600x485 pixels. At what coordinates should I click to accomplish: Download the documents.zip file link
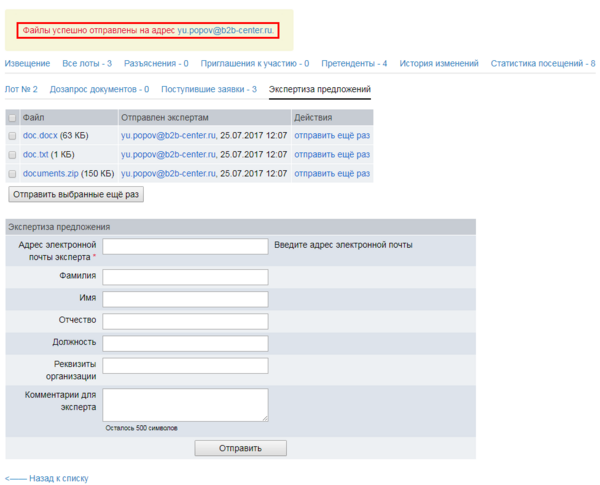coord(50,174)
